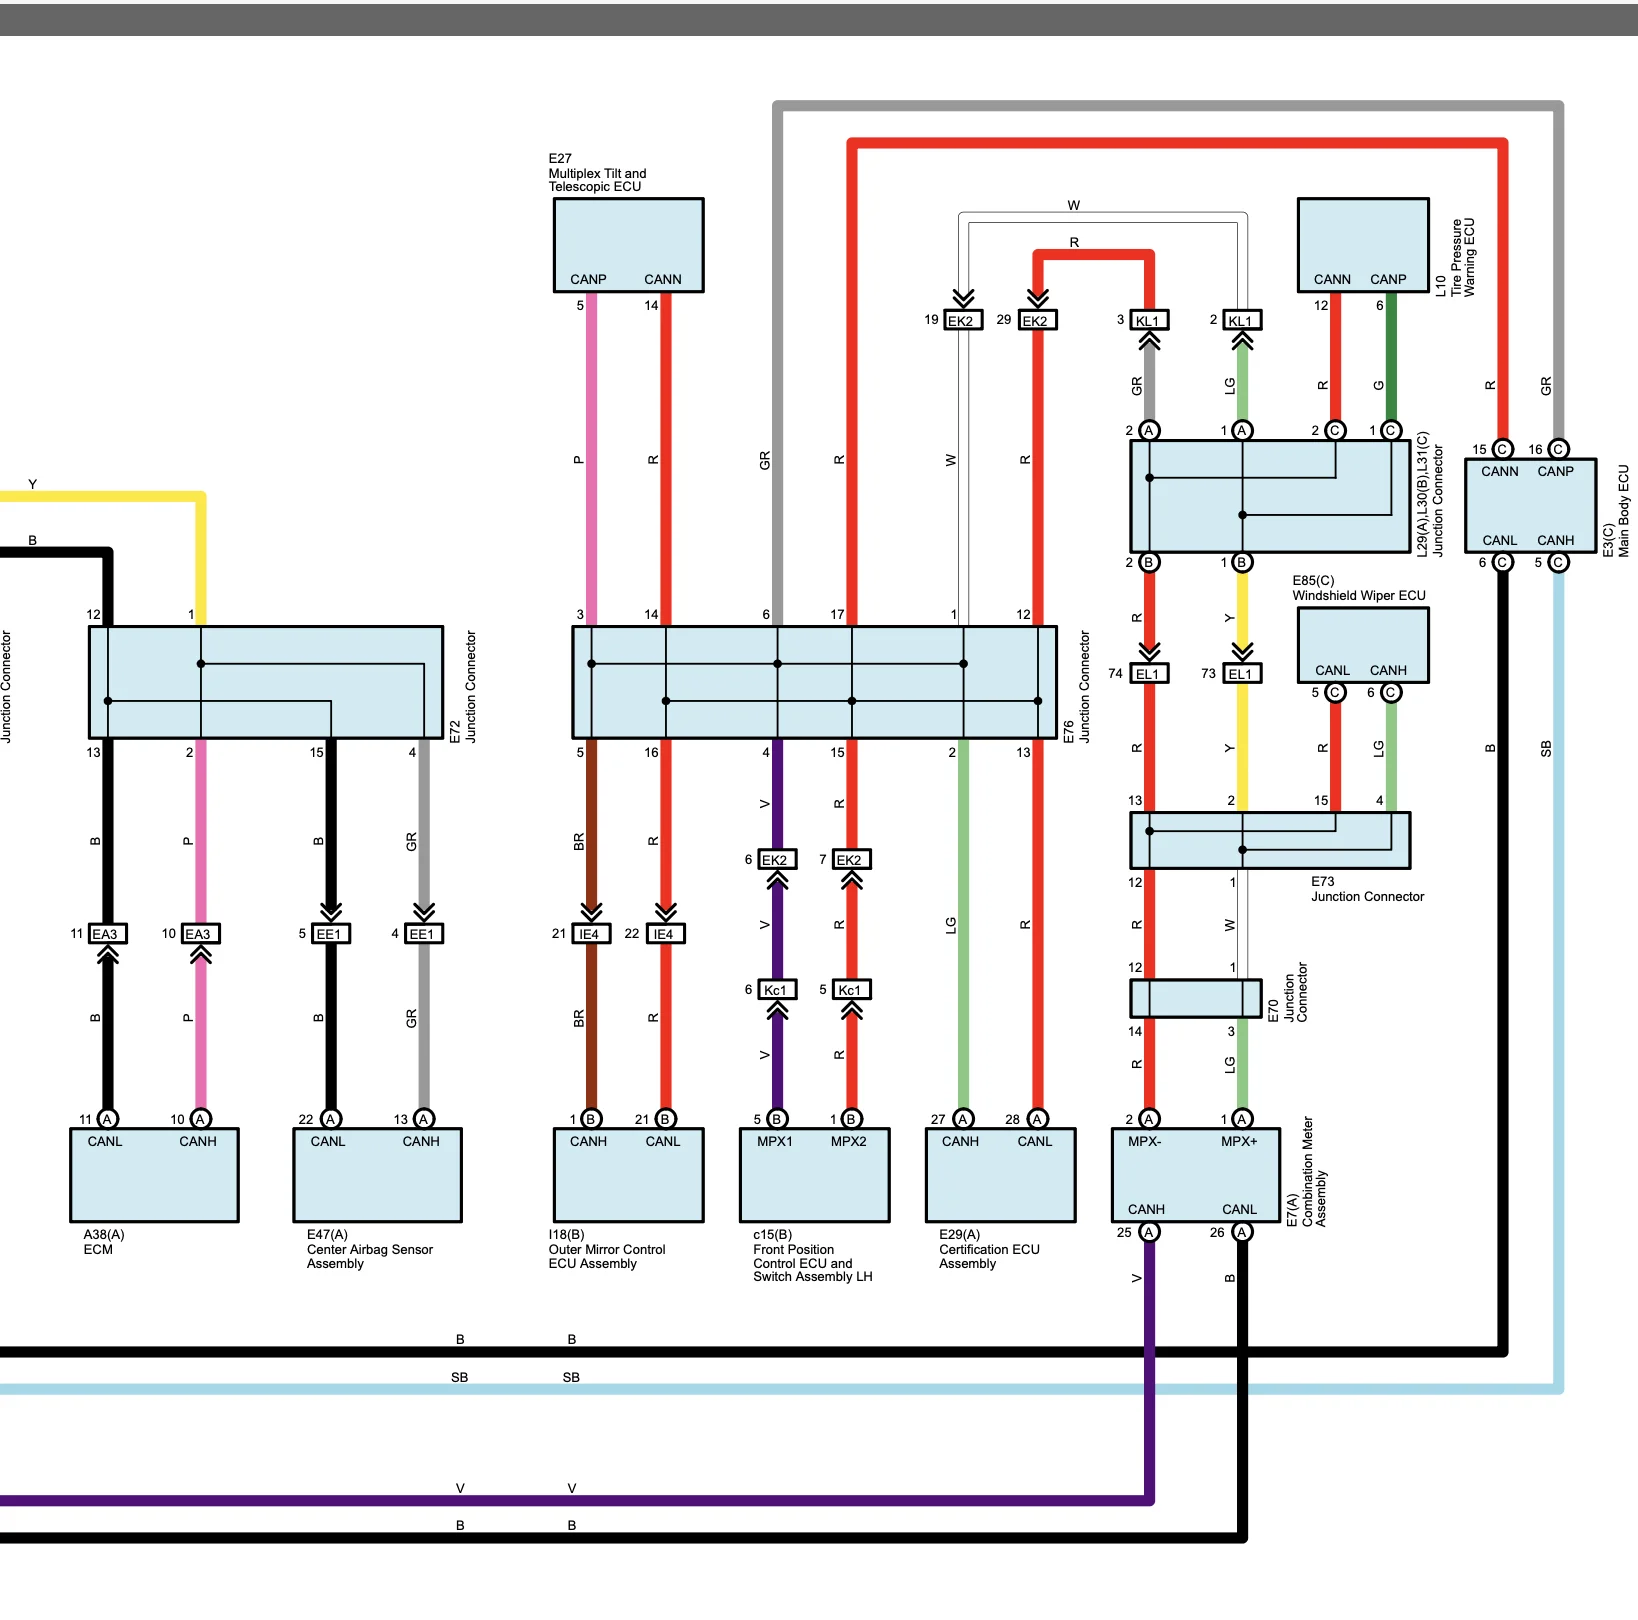Select the E73 Junction Connector label
This screenshot has height=1620, width=1638.
click(x=1367, y=889)
